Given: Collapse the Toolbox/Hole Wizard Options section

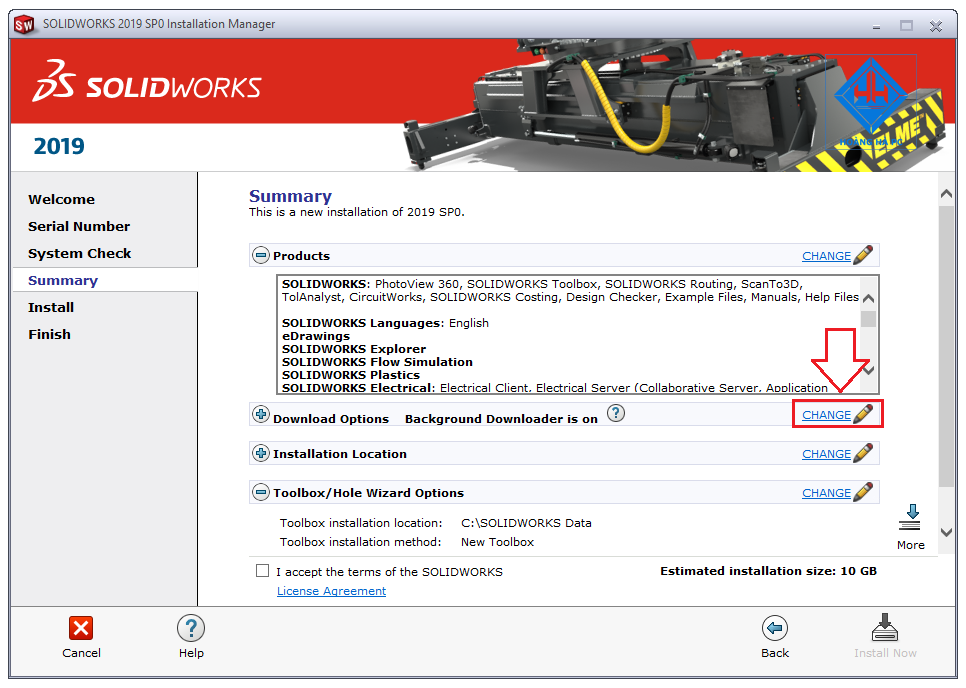Looking at the screenshot, I should click(259, 492).
